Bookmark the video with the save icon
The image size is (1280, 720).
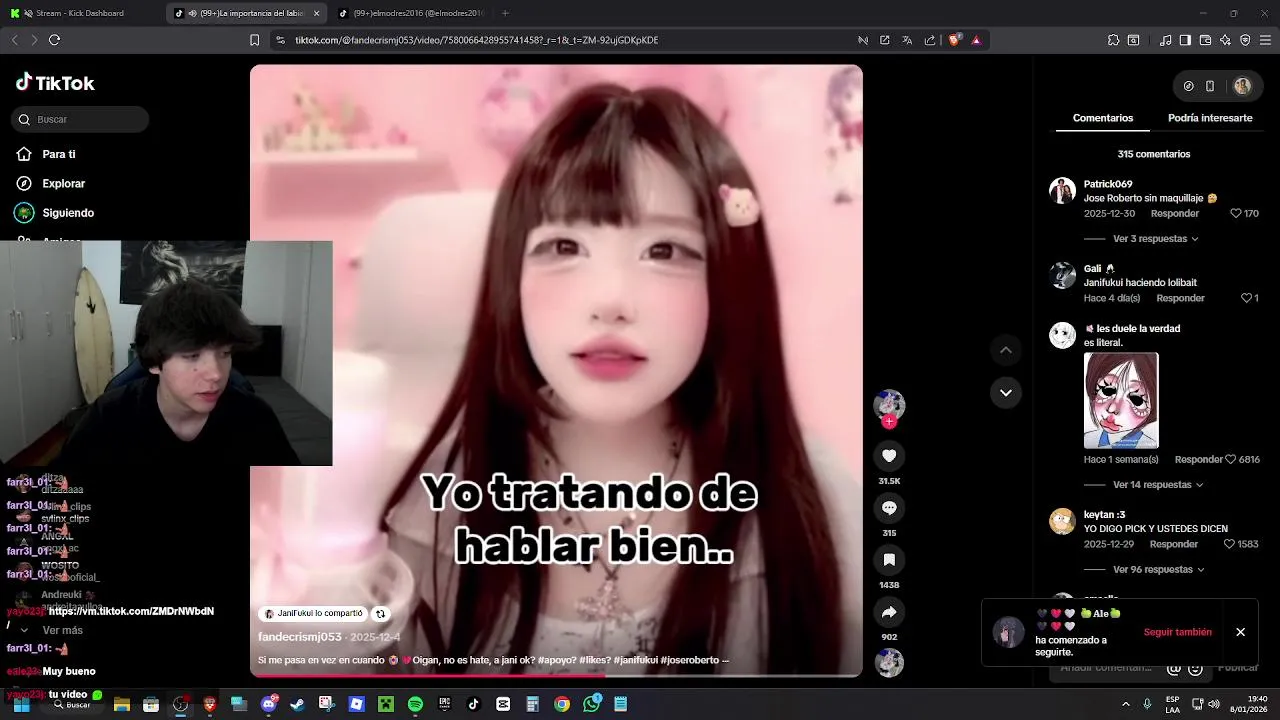pos(889,560)
